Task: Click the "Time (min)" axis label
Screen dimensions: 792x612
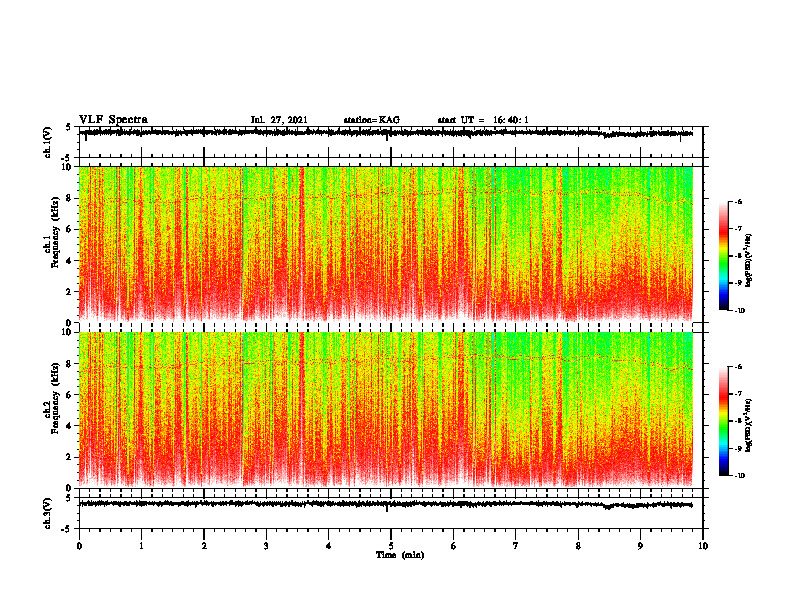Action: click(x=400, y=555)
